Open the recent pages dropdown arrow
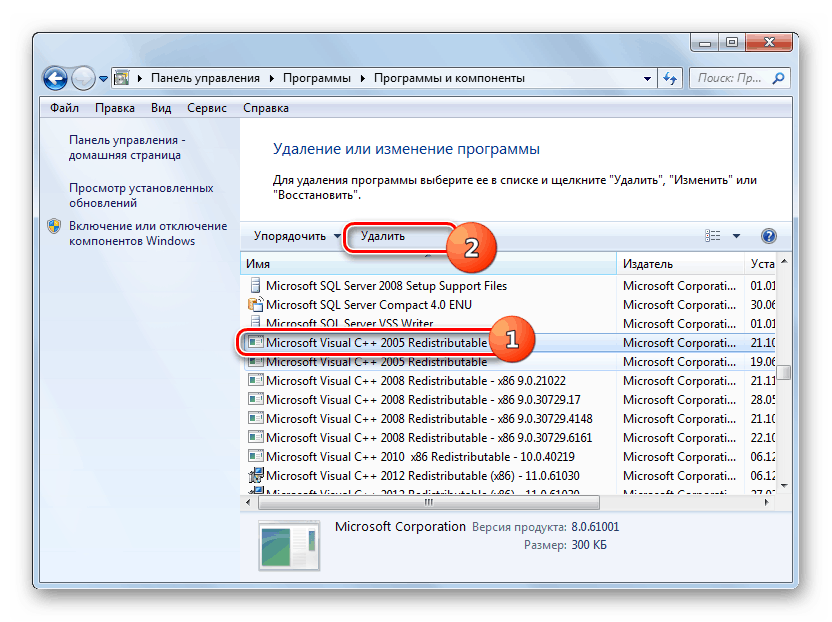The height and width of the screenshot is (622, 832). coord(103,79)
